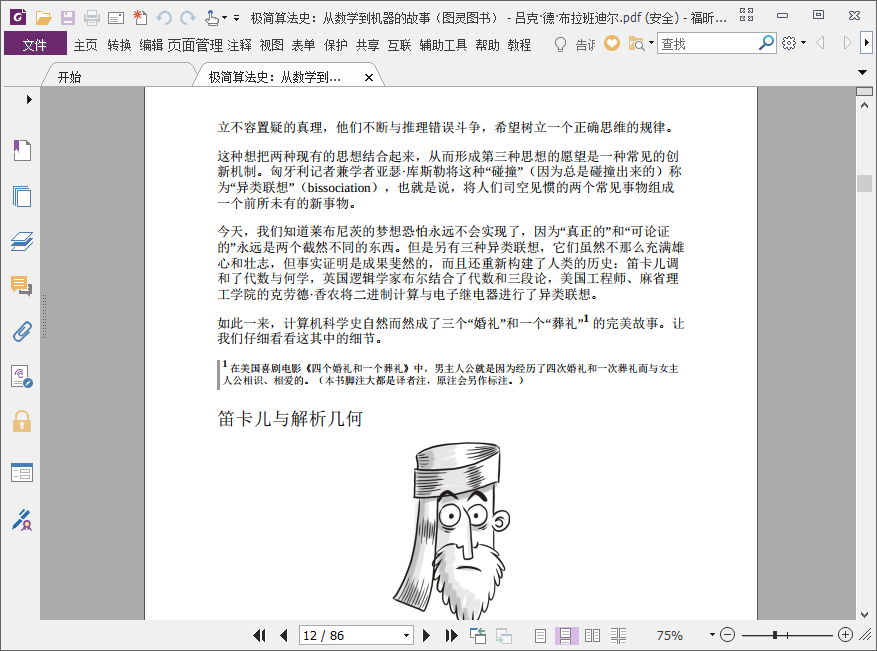Screen dimensions: 877x651
Task: Switch to single page view
Action: [x=540, y=635]
